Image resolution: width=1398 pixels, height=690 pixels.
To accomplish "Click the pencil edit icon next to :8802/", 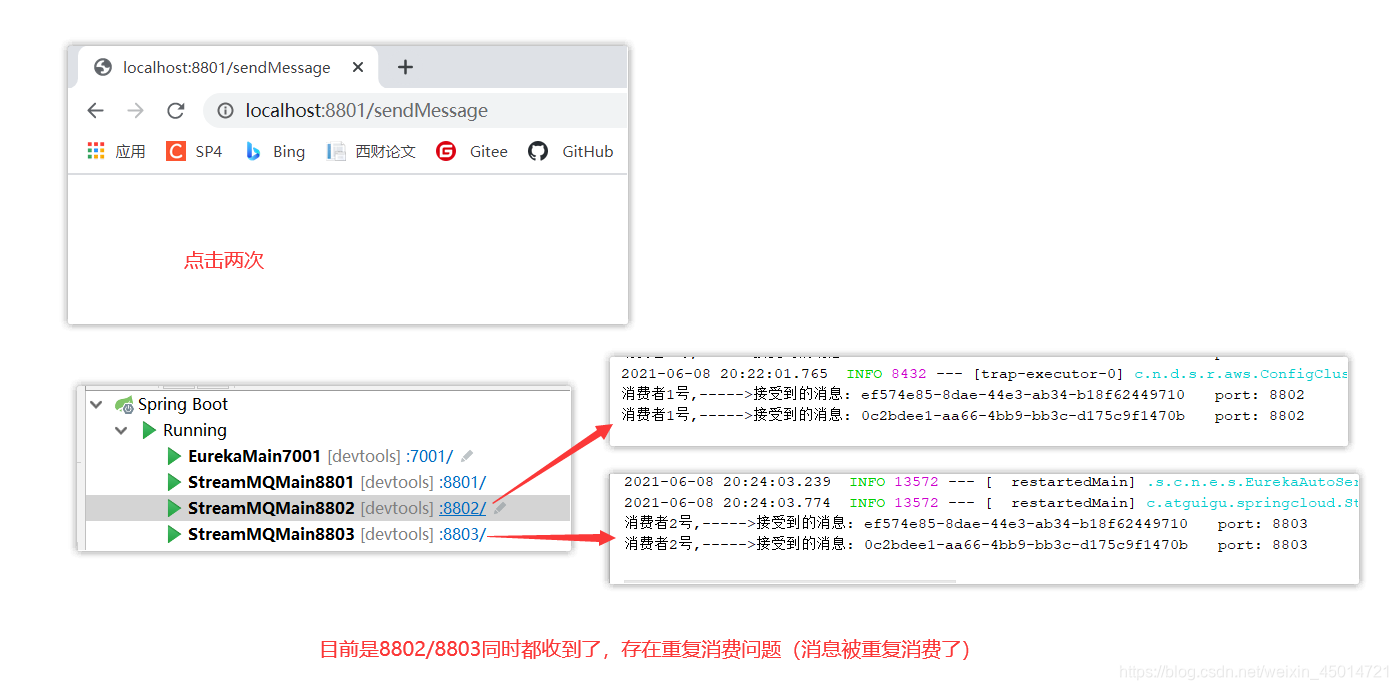I will (499, 507).
